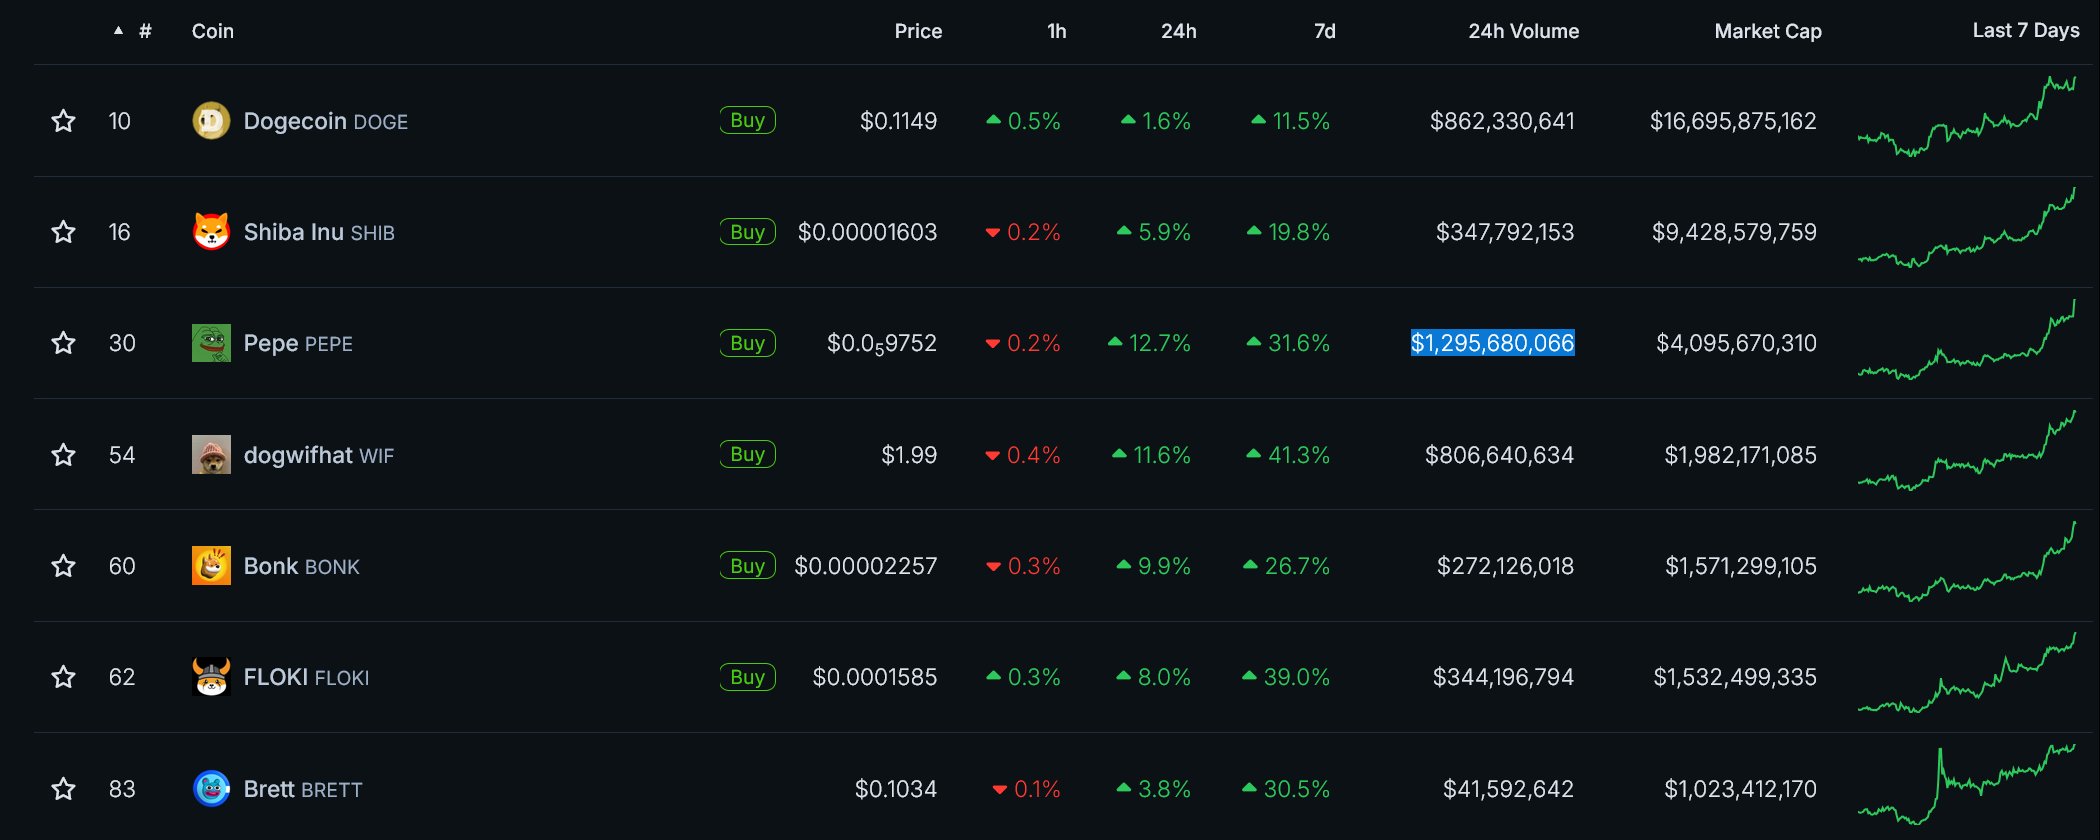Screen dimensions: 2100x840
Task: Click the Shiba Inu coin logo
Action: tap(211, 232)
